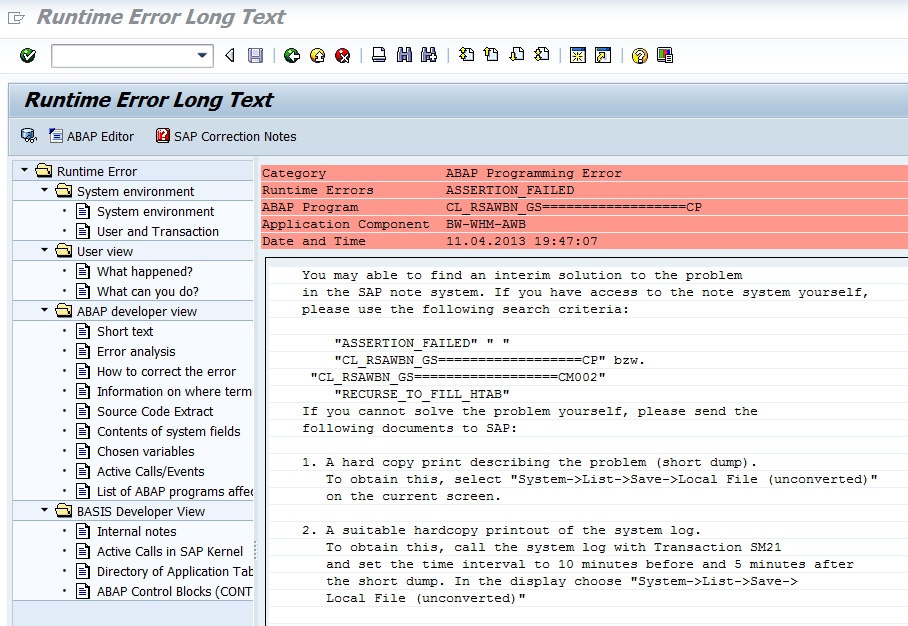Click the red Cancel icon

(x=343, y=56)
